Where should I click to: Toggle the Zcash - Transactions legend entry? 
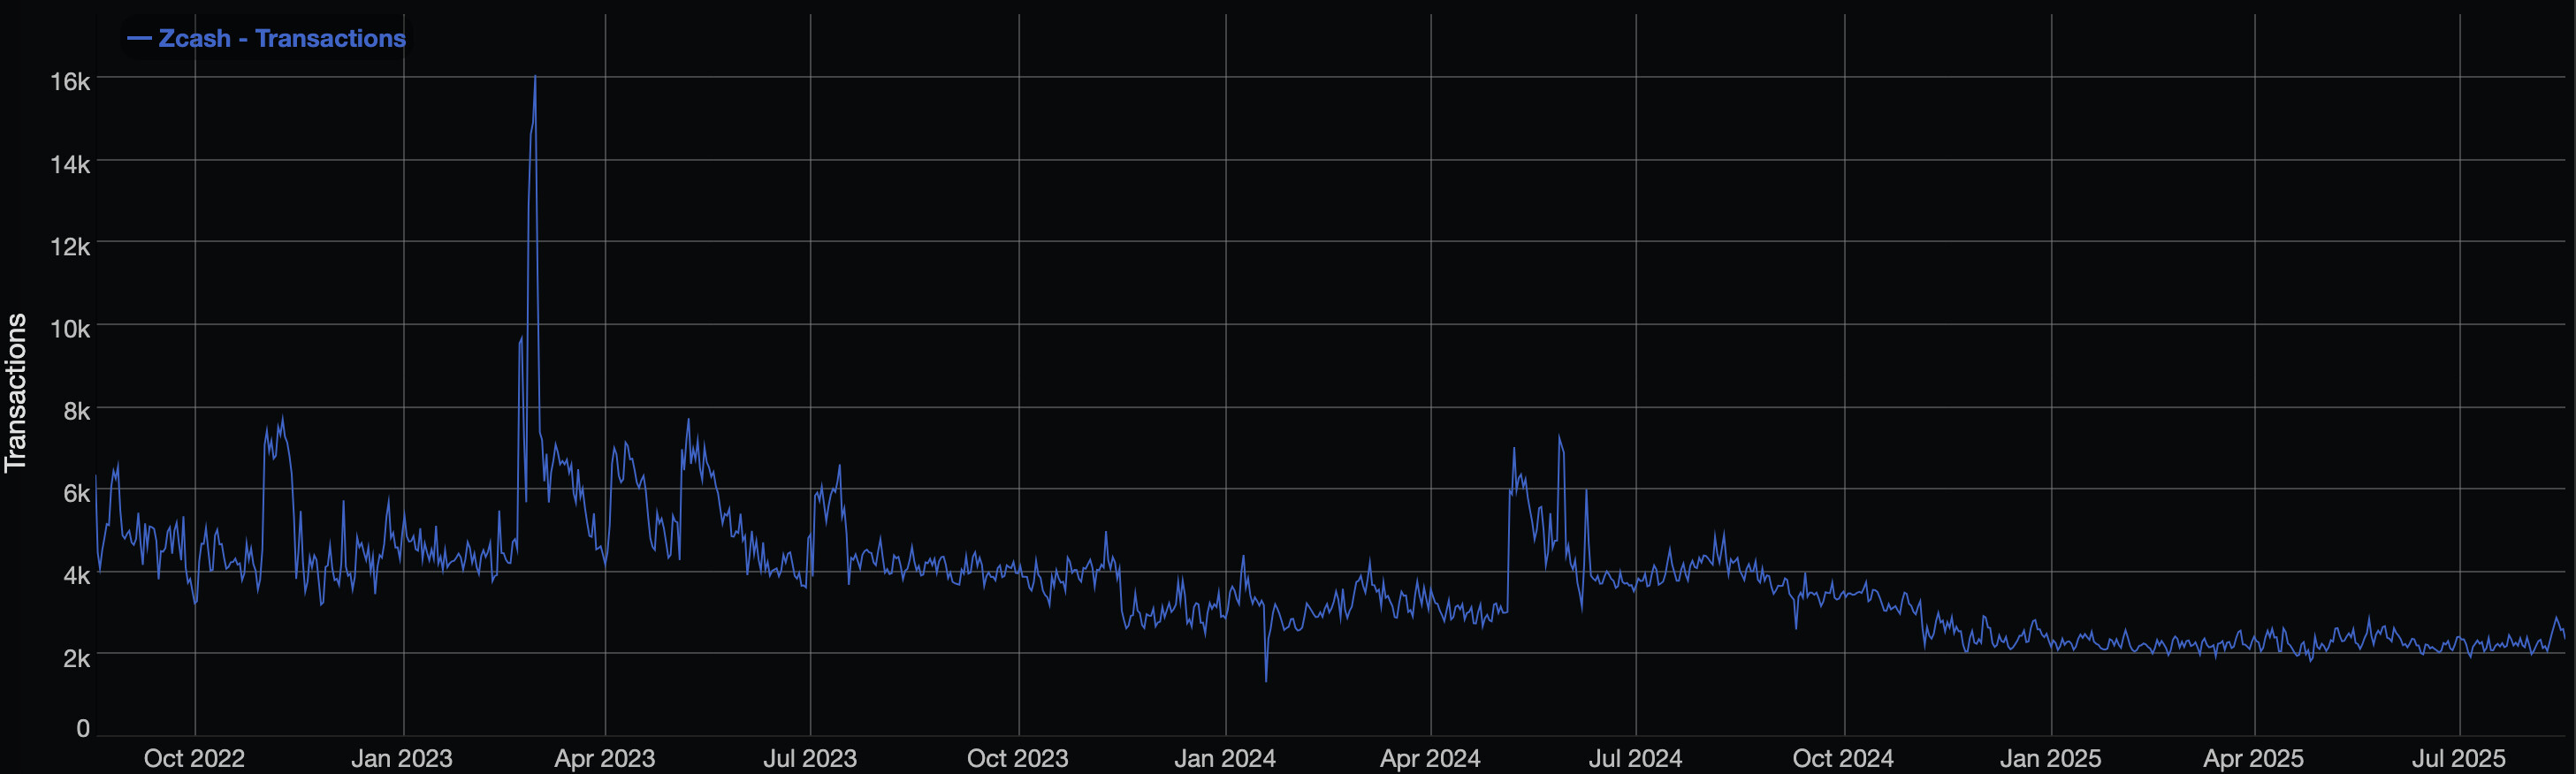(x=266, y=38)
